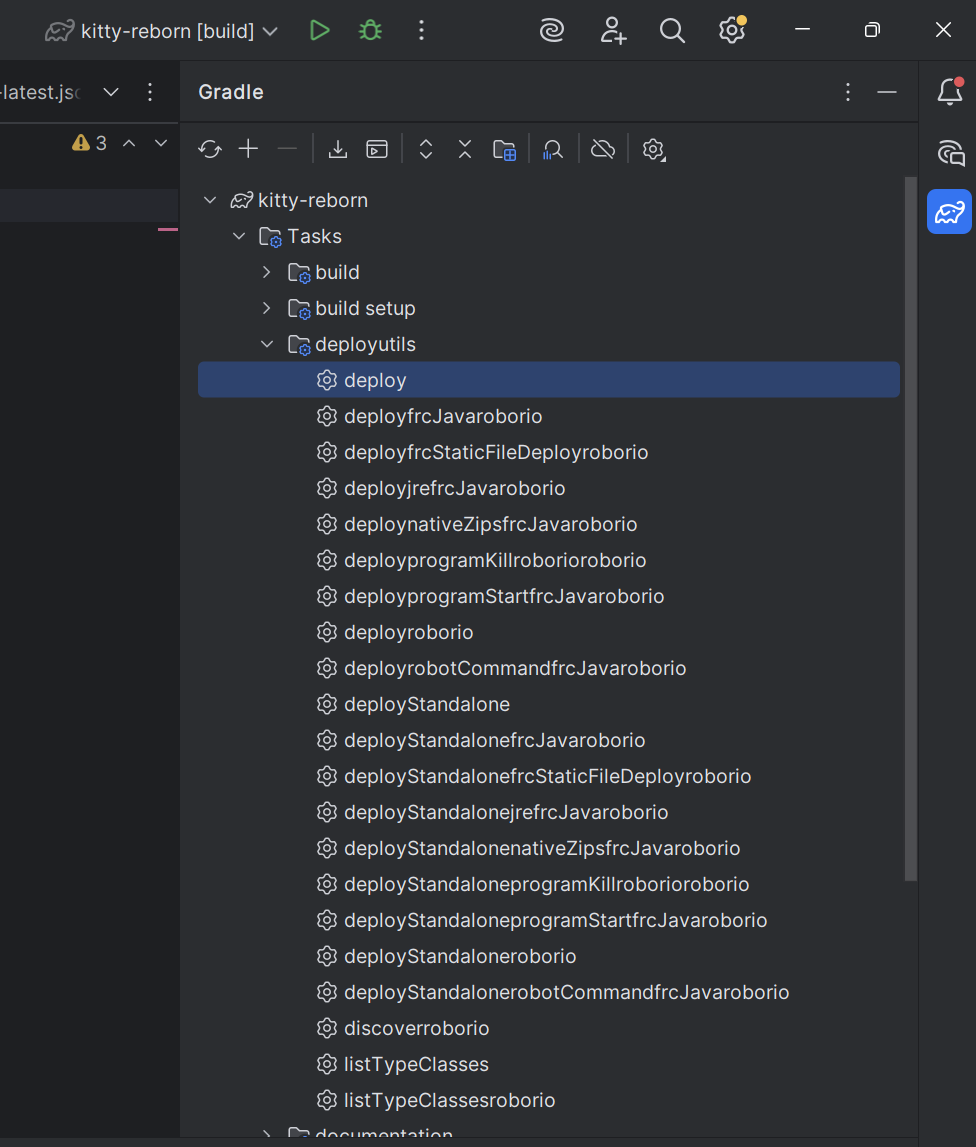976x1147 pixels.
Task: Open Execute Gradle Task dialog icon
Action: point(377,149)
